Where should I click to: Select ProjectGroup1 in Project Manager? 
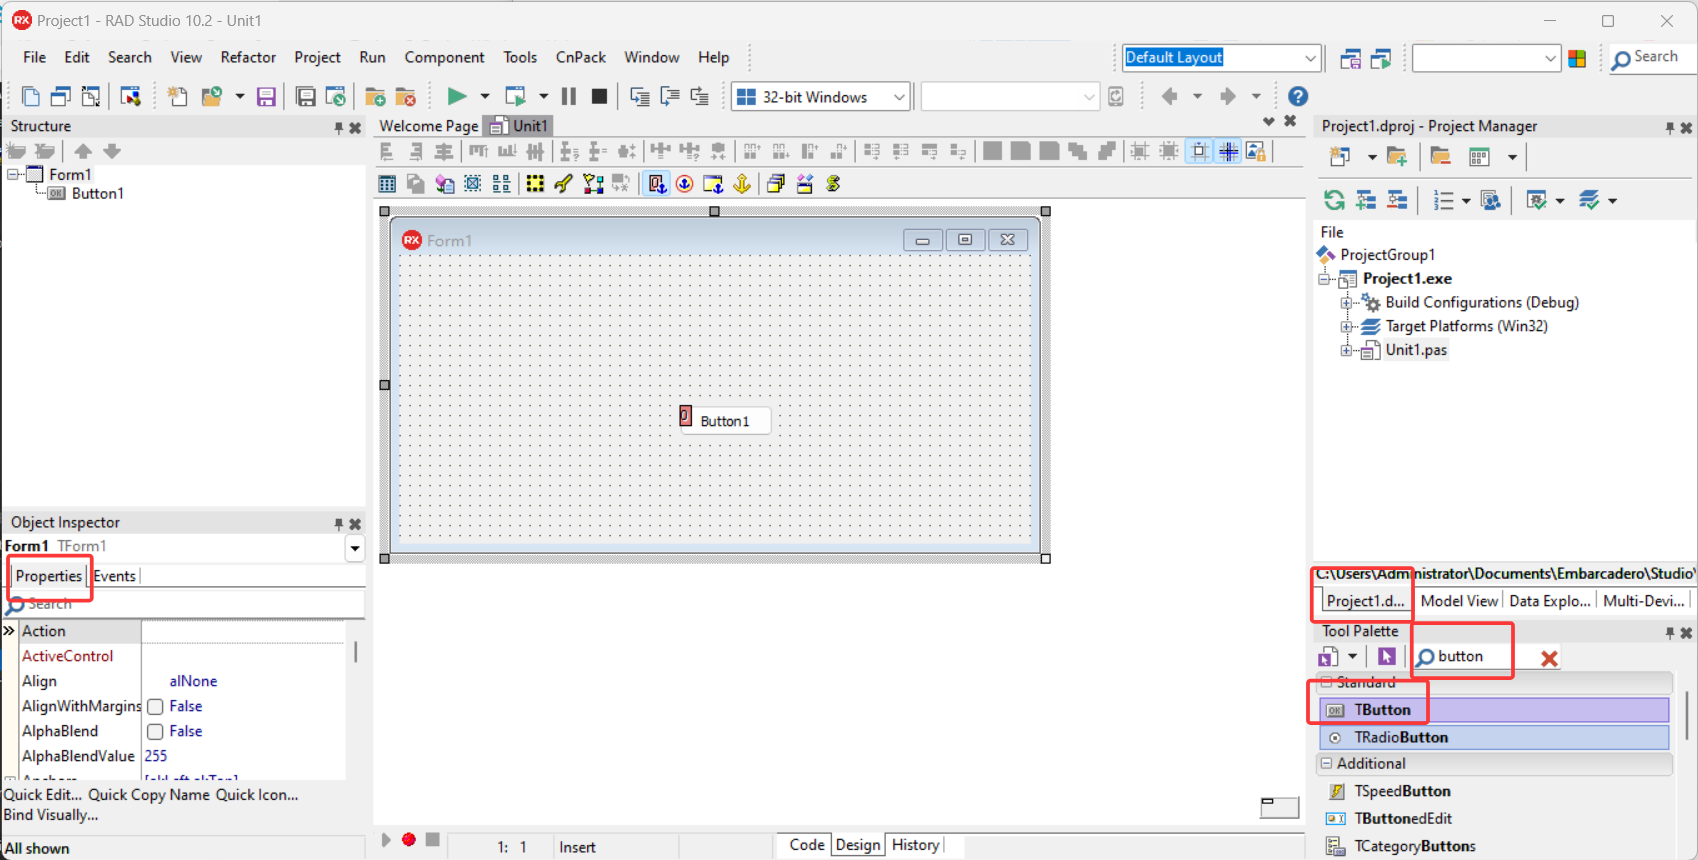[x=1387, y=255]
